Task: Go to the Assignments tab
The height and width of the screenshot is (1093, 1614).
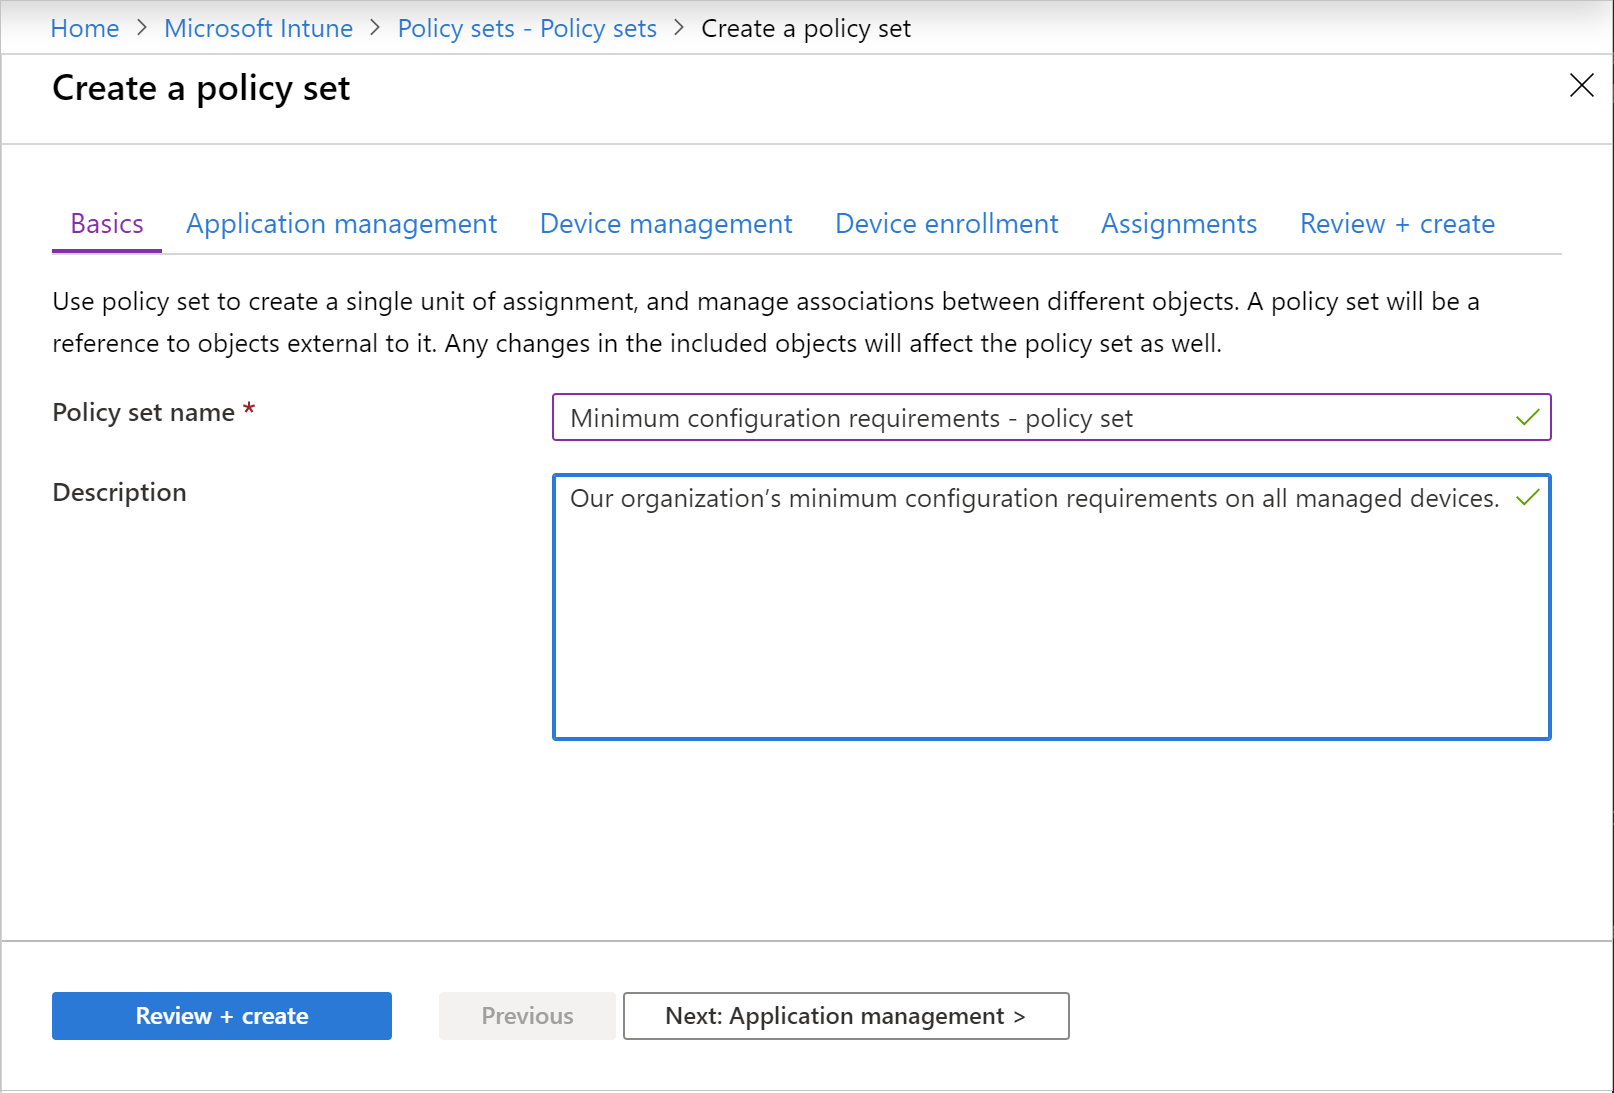Action: (1179, 223)
